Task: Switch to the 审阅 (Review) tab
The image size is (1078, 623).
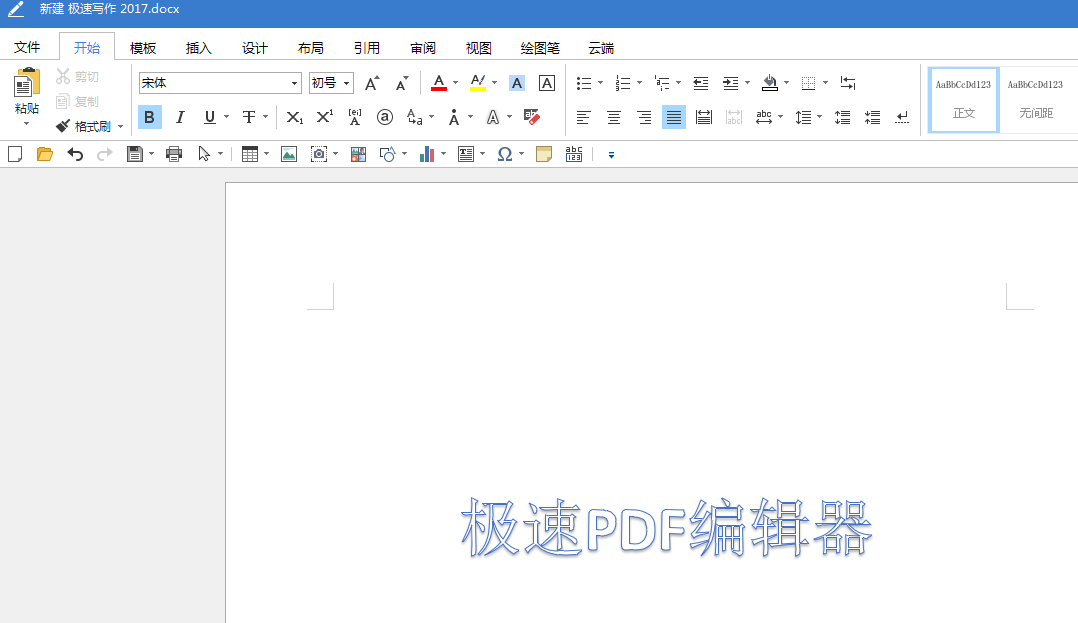Action: (423, 48)
